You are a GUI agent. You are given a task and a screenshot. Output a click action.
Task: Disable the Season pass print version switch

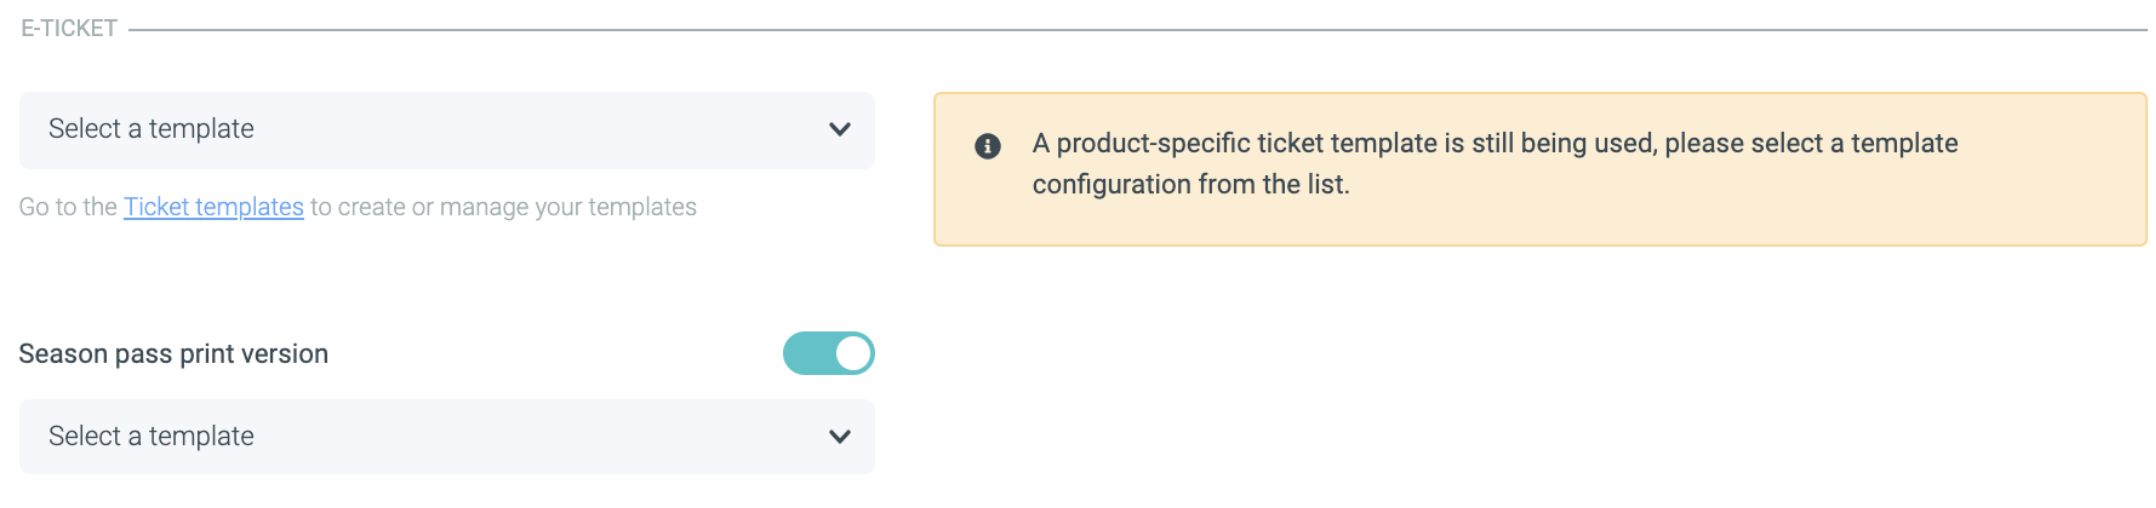coord(828,353)
